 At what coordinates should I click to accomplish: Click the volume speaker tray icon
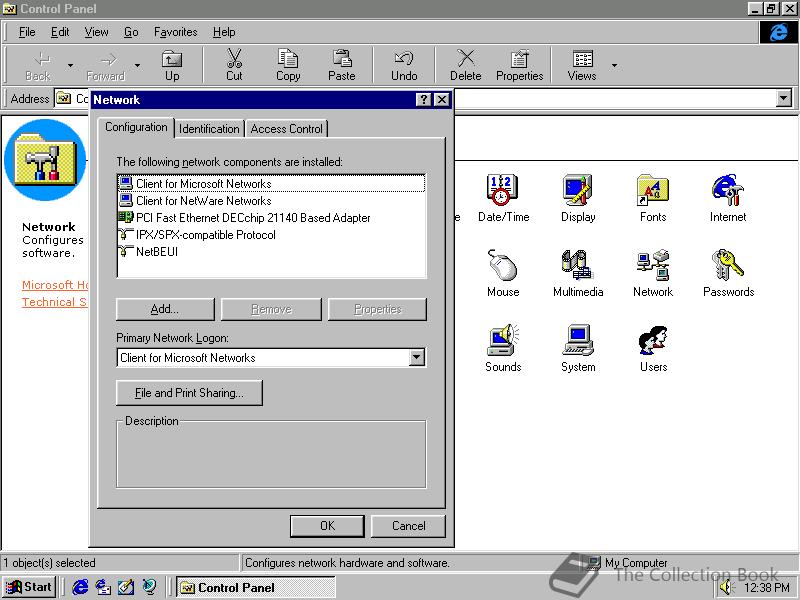click(x=726, y=588)
